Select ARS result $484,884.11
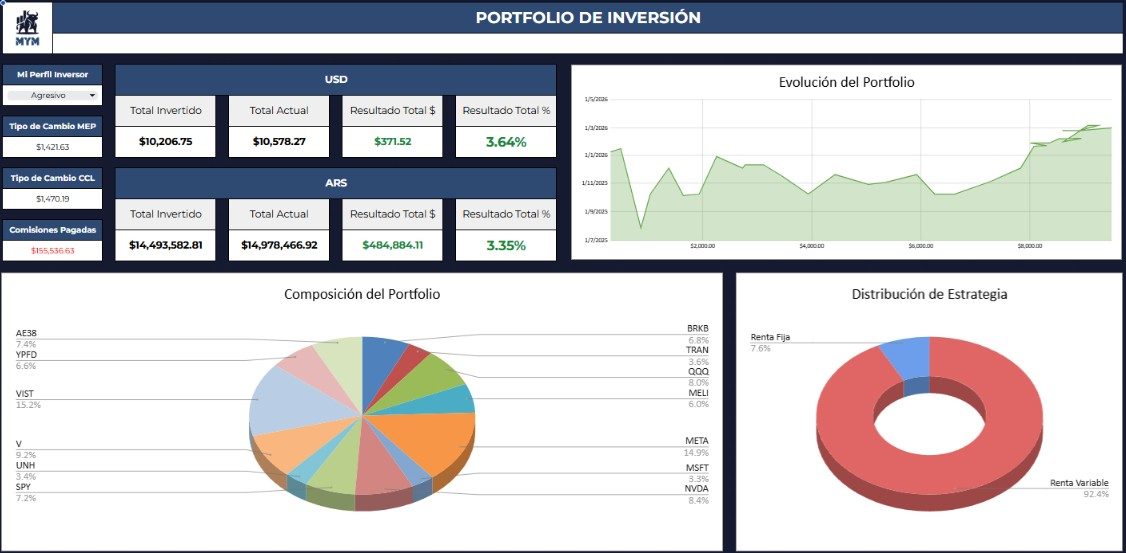The width and height of the screenshot is (1126, 553). pyautogui.click(x=392, y=245)
